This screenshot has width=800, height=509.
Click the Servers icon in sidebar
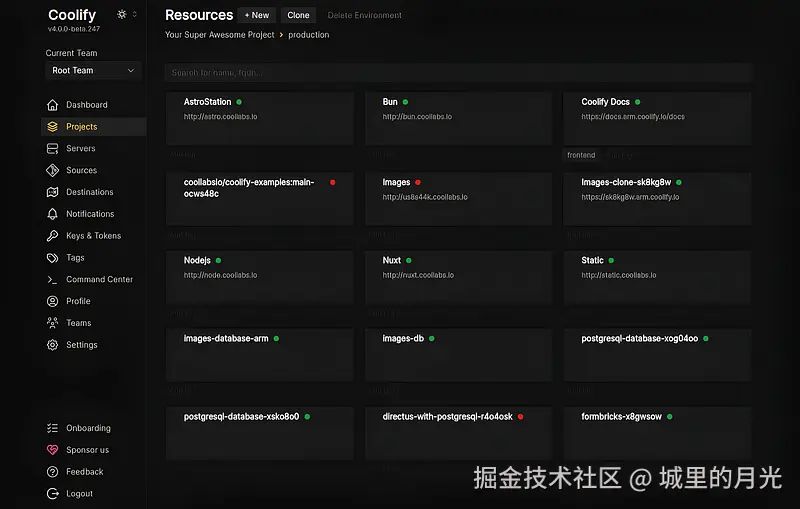(x=53, y=148)
